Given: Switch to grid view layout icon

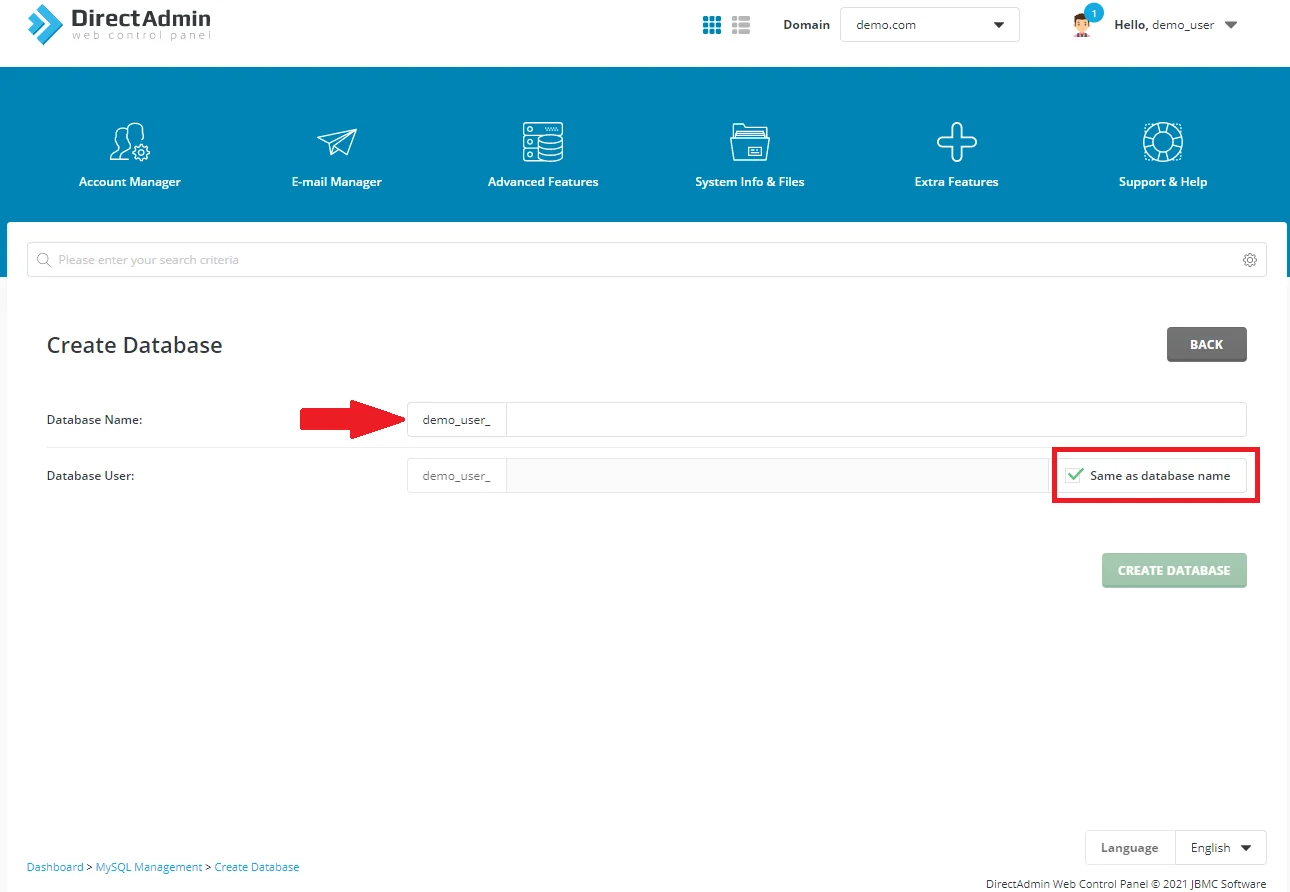Looking at the screenshot, I should click(x=712, y=25).
